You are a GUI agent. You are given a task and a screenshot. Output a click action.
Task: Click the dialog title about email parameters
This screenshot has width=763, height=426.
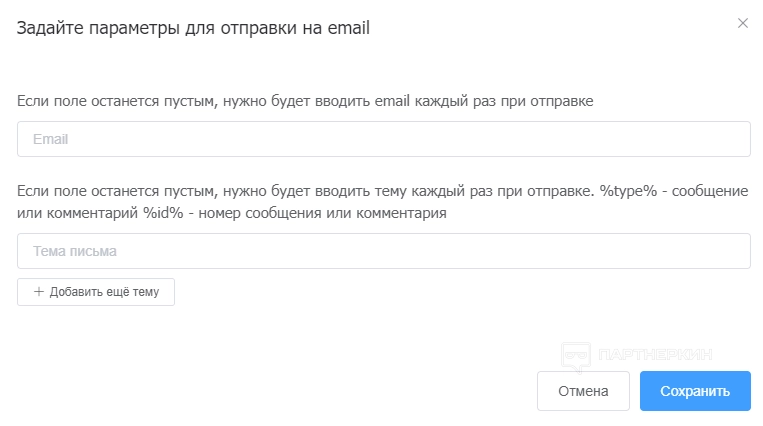[x=194, y=28]
